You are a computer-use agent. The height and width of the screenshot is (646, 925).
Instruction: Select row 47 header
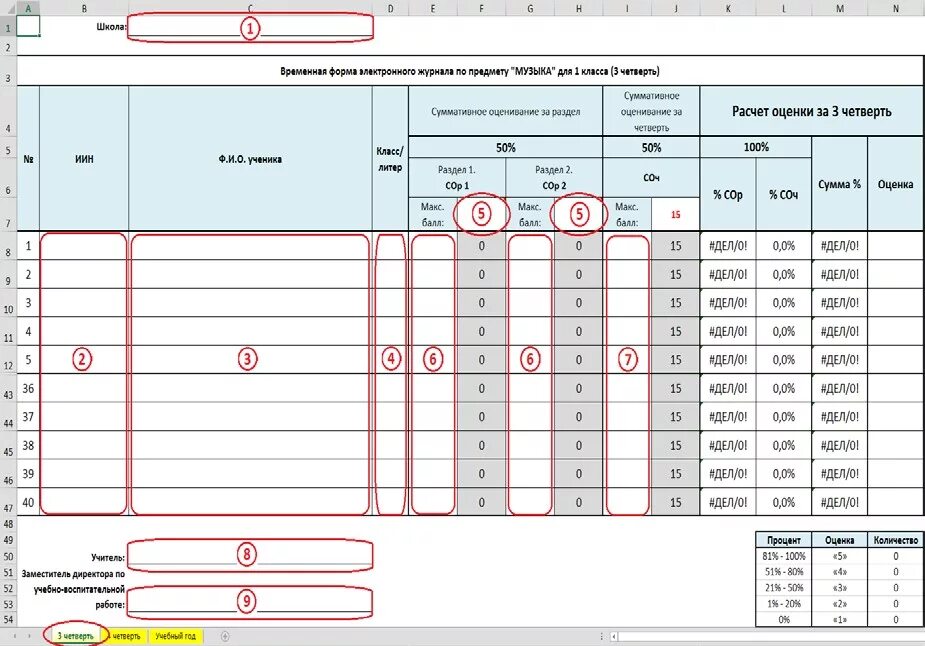point(8,503)
